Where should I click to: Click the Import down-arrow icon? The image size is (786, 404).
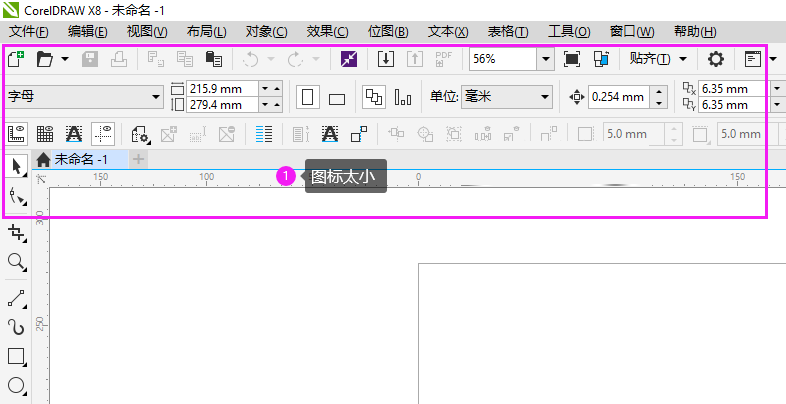[385, 59]
